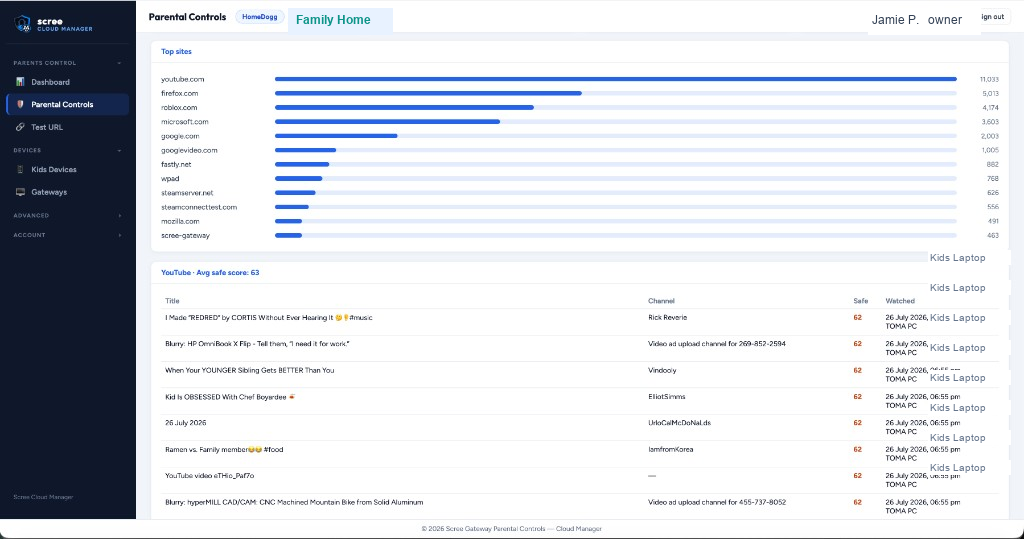The width and height of the screenshot is (1024, 539).
Task: Click the Family Home label
Action: pyautogui.click(x=333, y=20)
